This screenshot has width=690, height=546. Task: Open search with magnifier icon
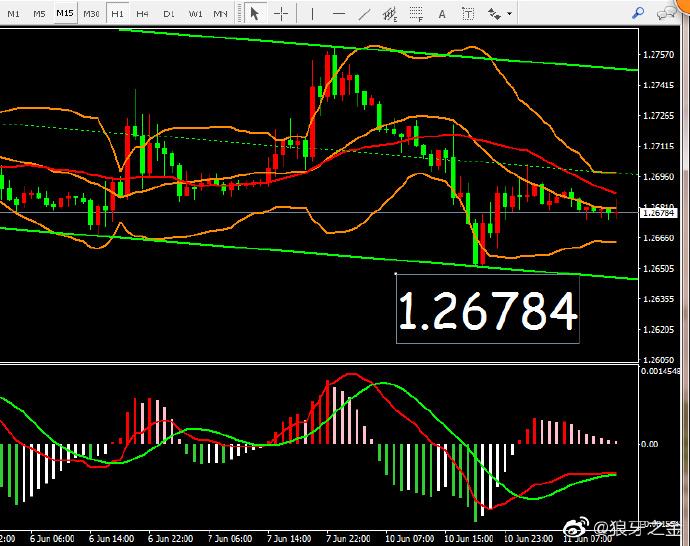point(638,13)
